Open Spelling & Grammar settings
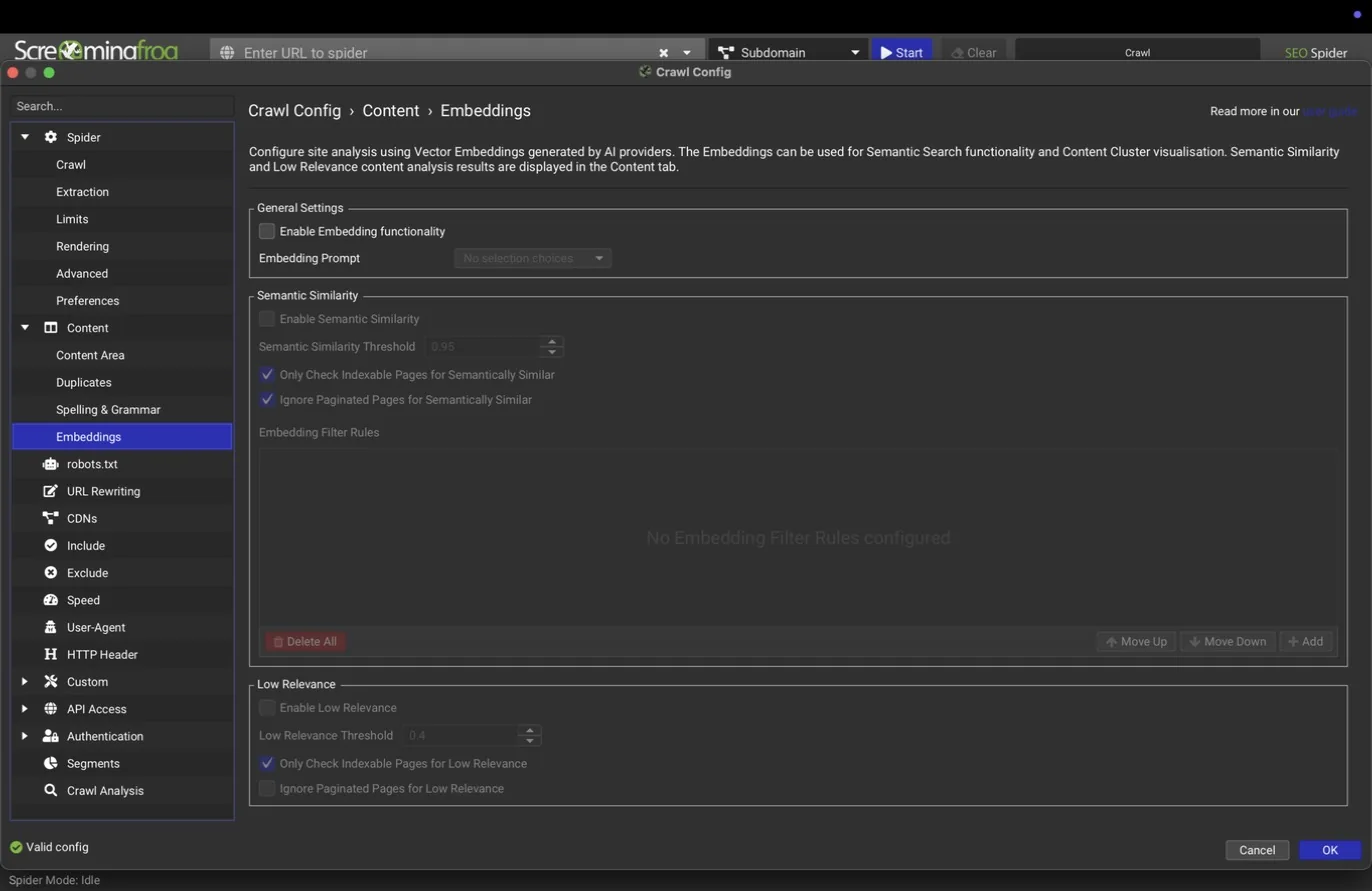Image resolution: width=1372 pixels, height=891 pixels. click(x=108, y=410)
